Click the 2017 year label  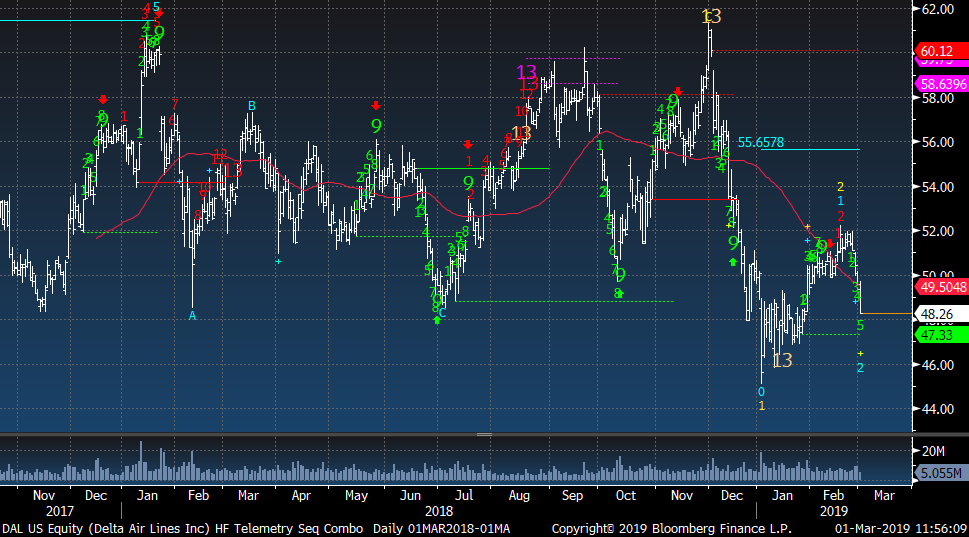tap(59, 512)
